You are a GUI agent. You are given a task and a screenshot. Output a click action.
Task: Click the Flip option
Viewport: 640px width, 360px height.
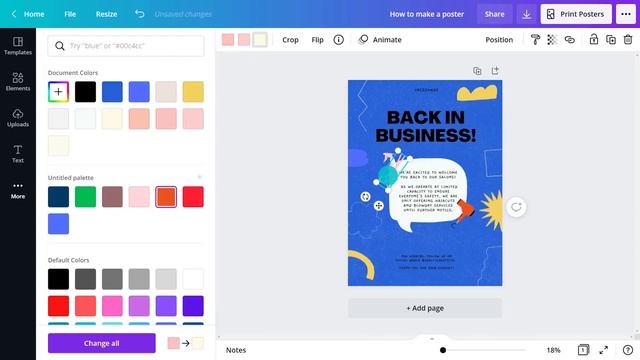[318, 40]
